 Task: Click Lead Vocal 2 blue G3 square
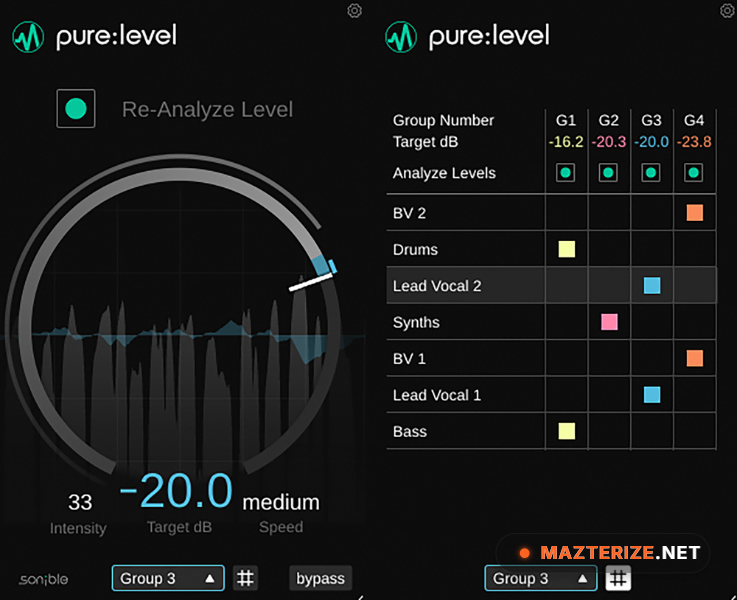pyautogui.click(x=652, y=285)
